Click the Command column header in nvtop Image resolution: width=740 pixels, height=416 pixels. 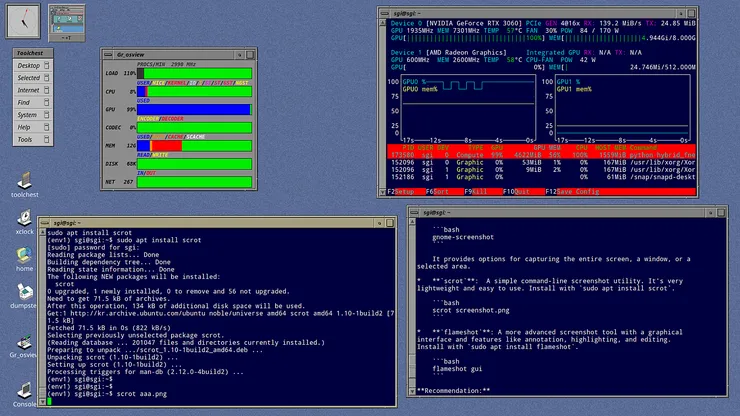[x=643, y=148]
